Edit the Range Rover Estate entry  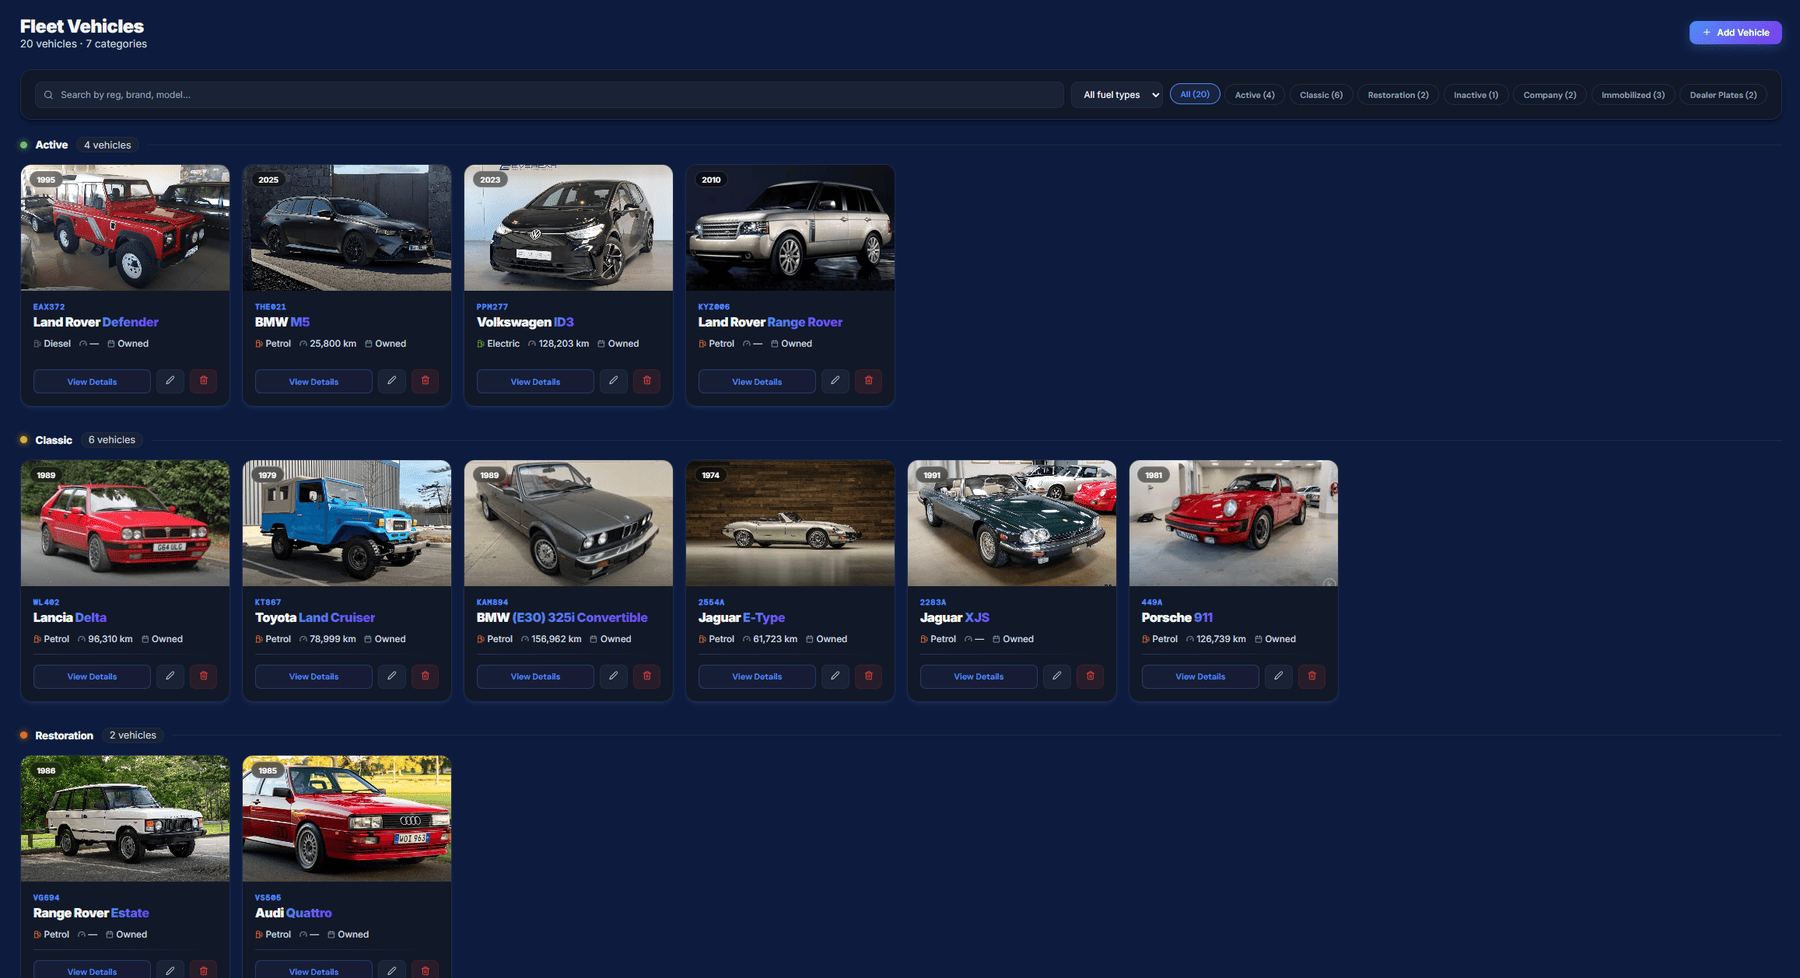tap(170, 970)
